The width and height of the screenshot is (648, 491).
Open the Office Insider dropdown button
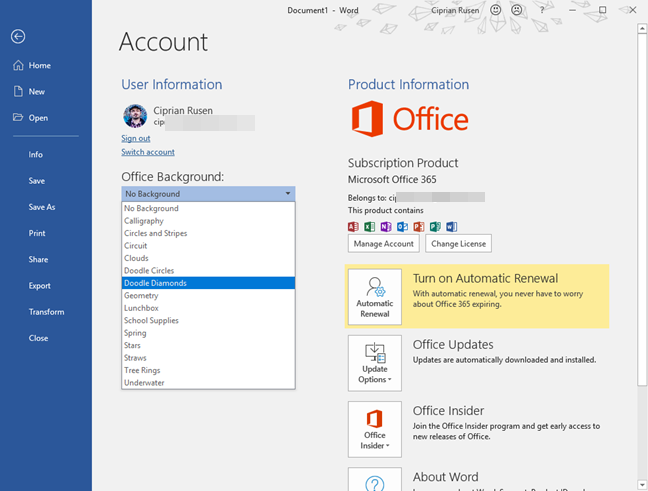pos(375,429)
